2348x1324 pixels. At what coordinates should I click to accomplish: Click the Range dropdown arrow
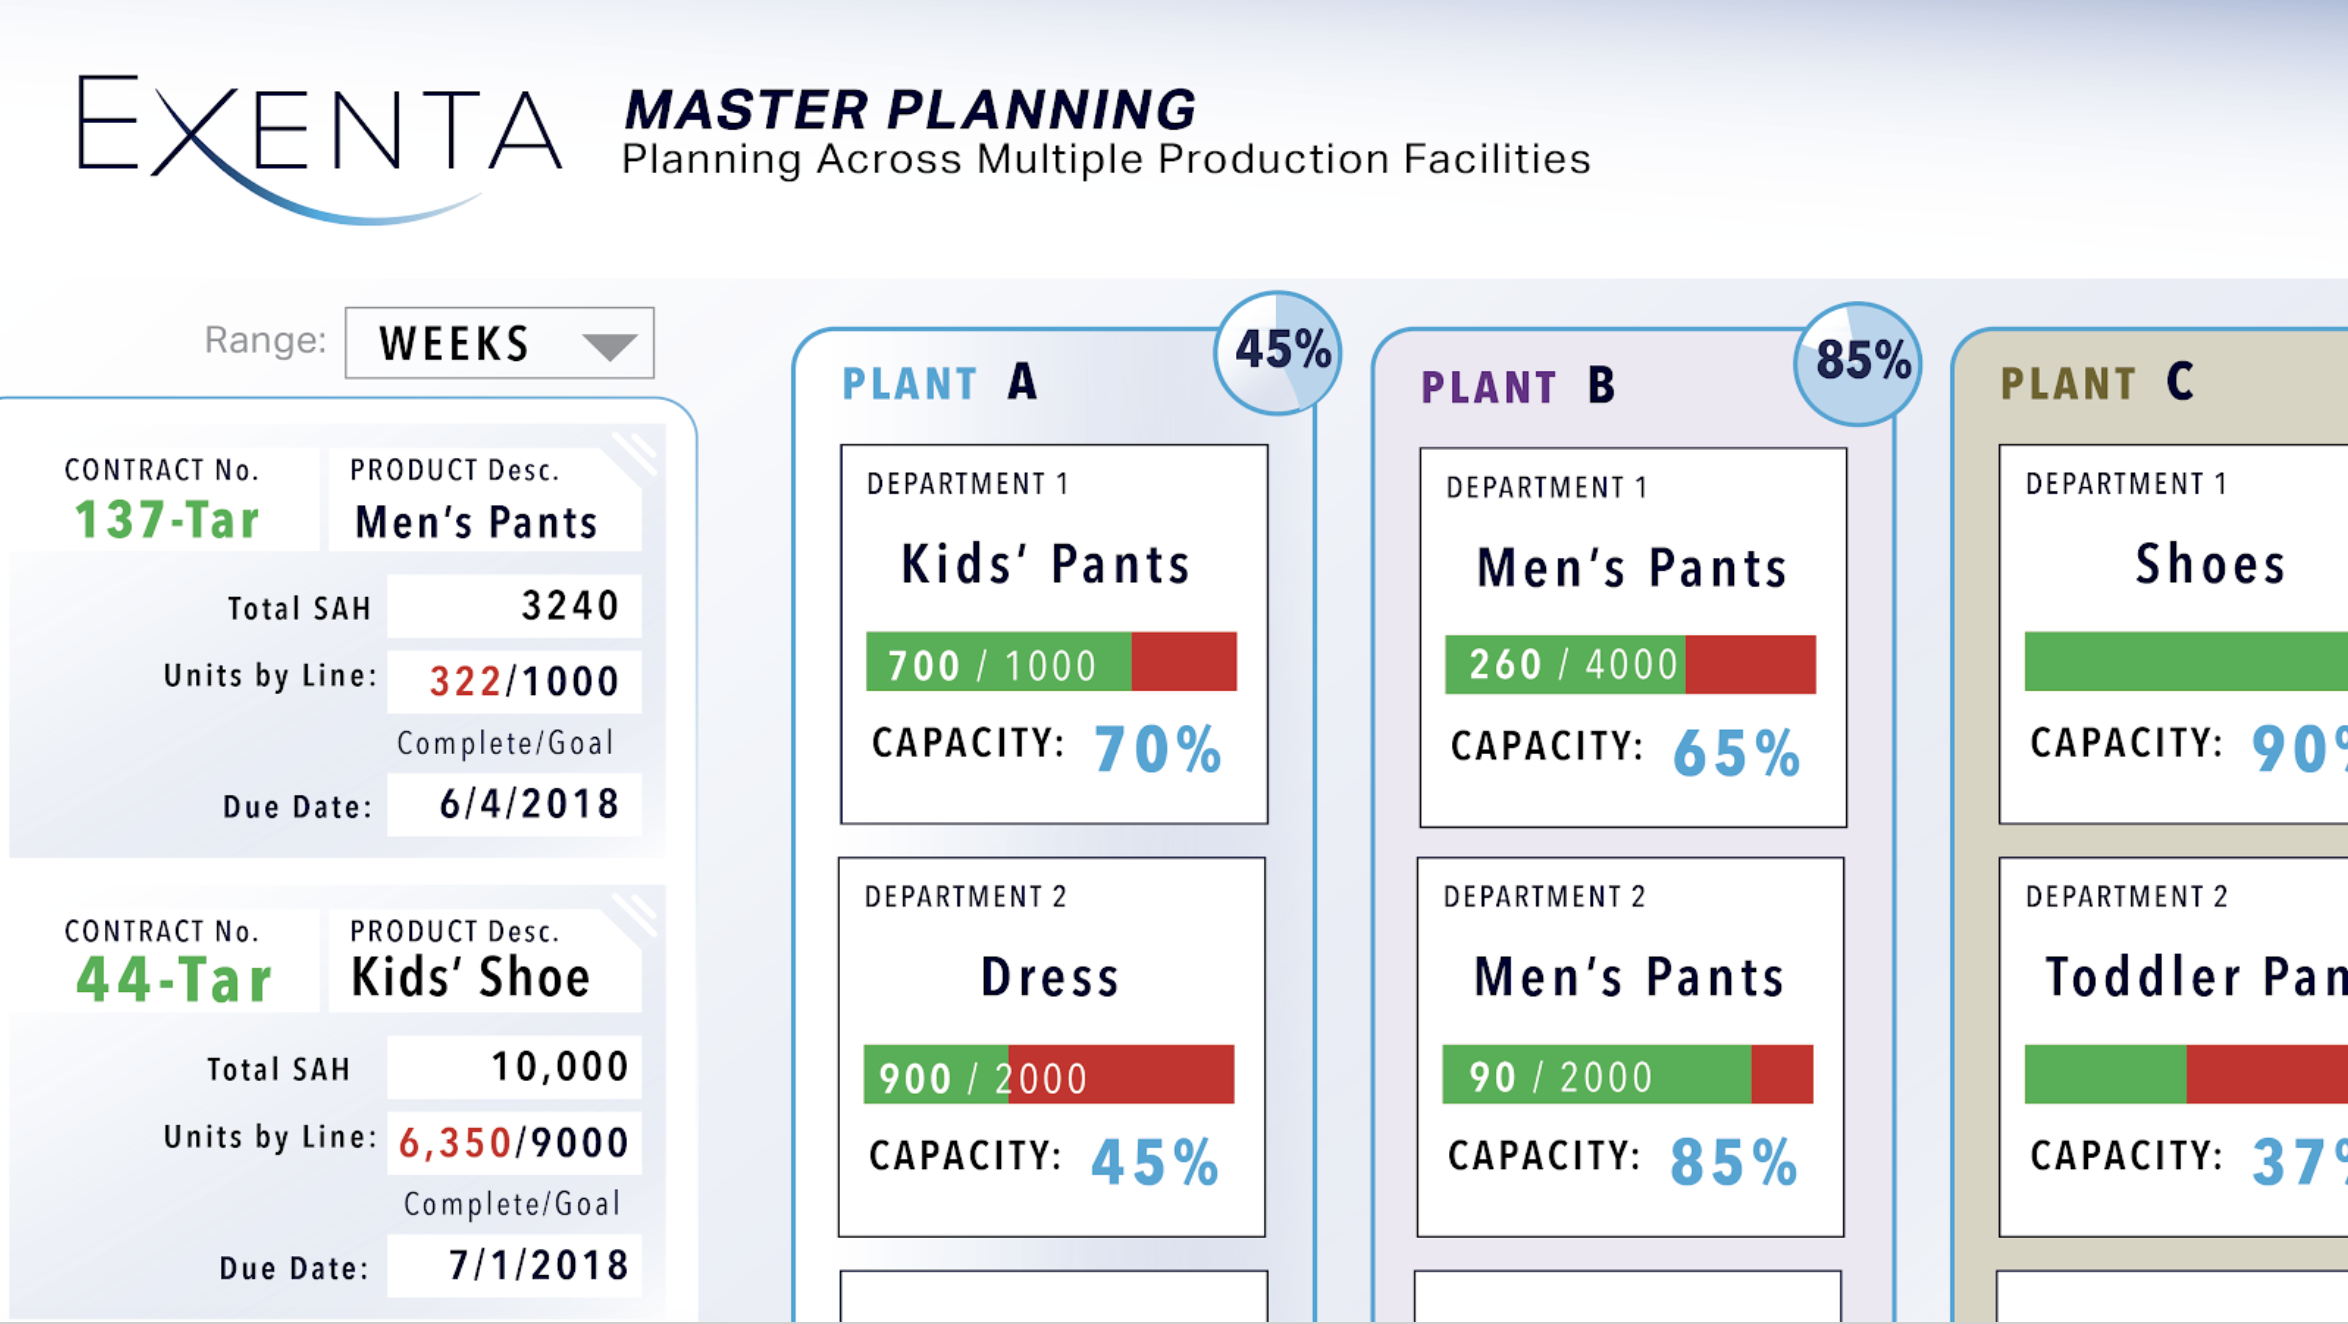click(x=609, y=346)
